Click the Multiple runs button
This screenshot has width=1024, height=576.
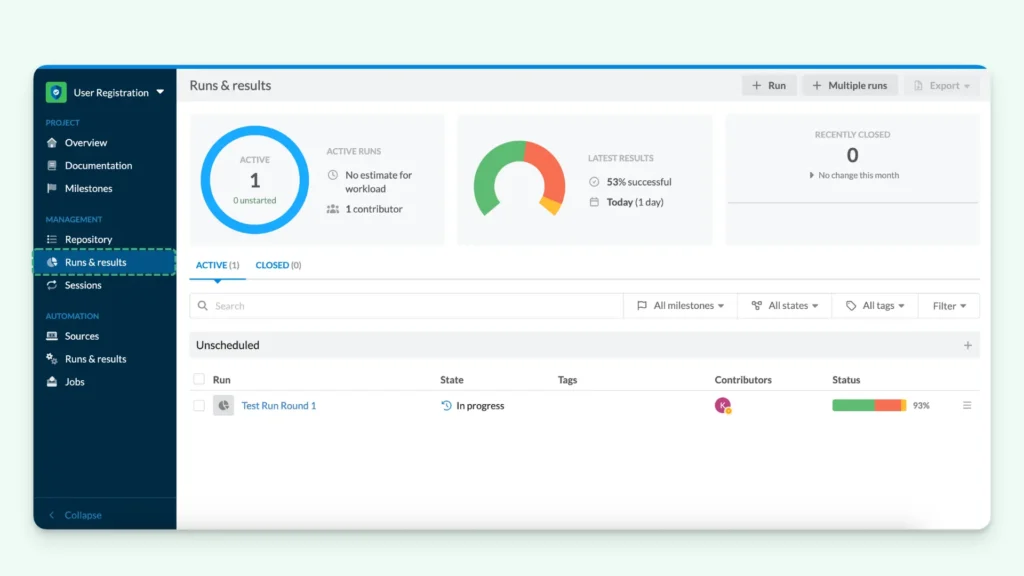pyautogui.click(x=849, y=85)
